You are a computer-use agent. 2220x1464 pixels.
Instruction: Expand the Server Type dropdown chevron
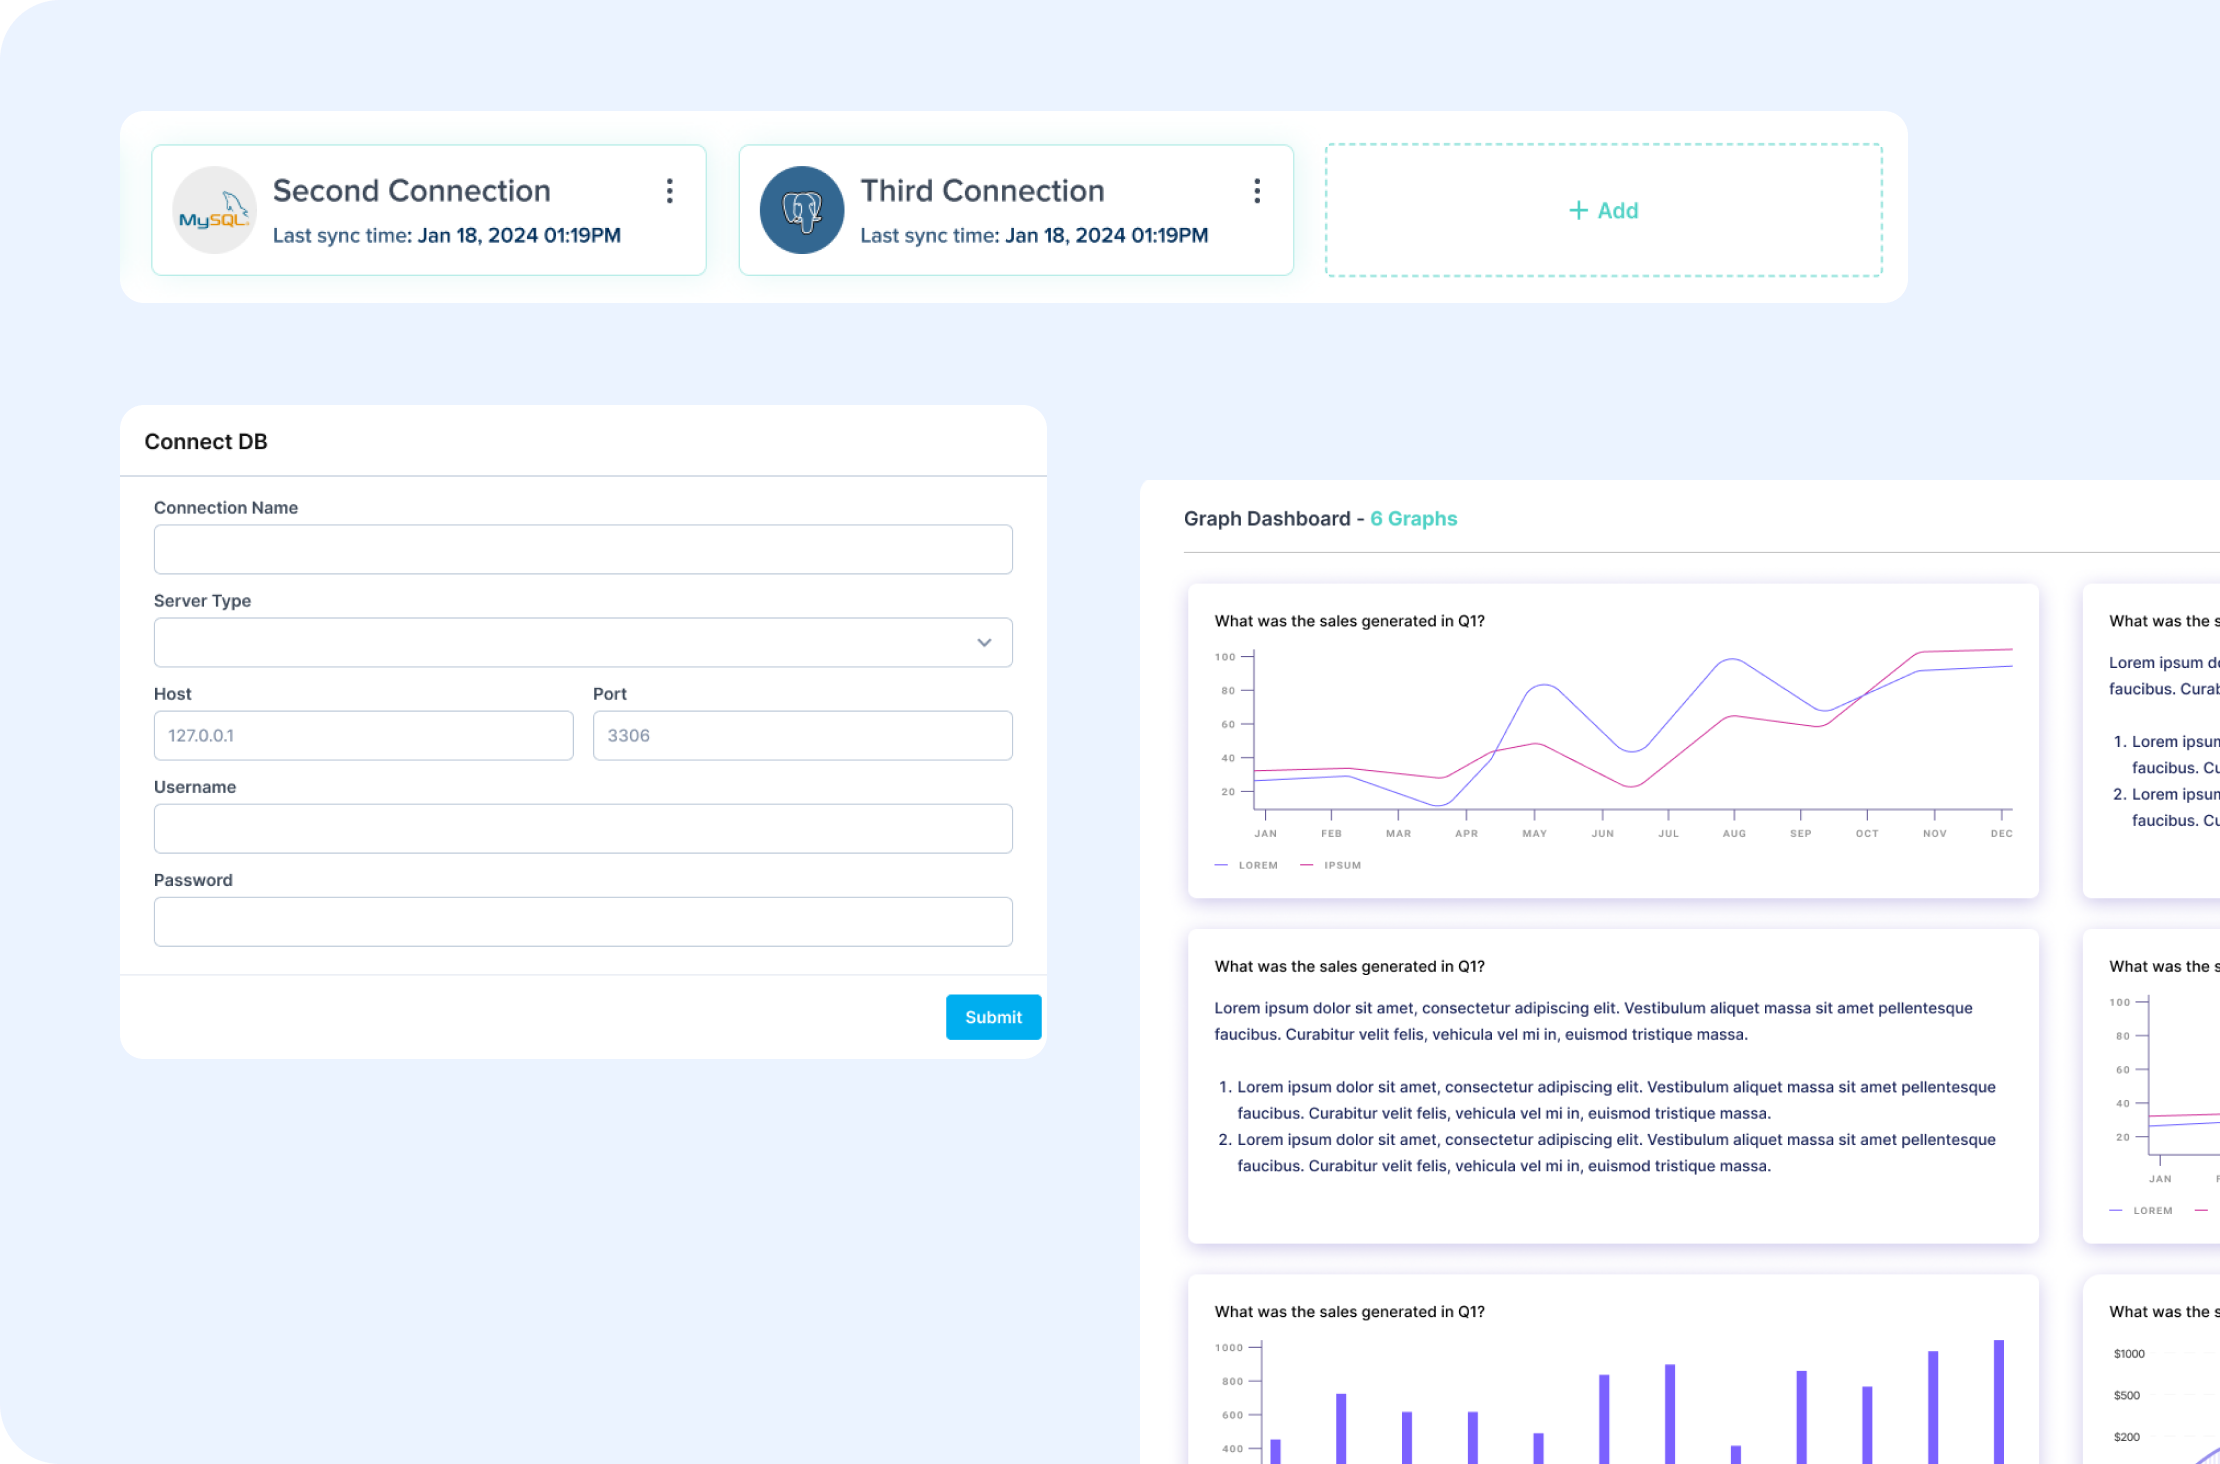click(x=984, y=642)
